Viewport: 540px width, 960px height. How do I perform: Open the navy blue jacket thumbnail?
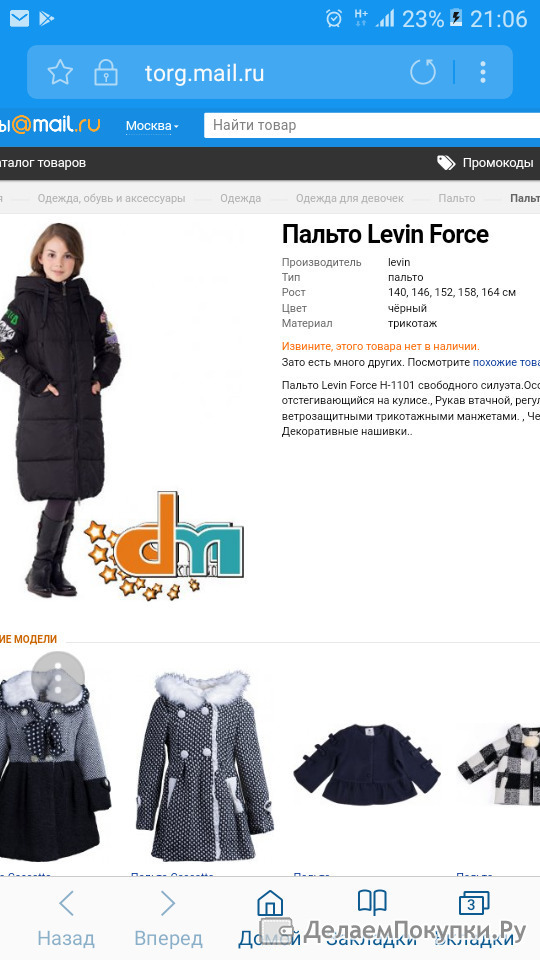[366, 764]
